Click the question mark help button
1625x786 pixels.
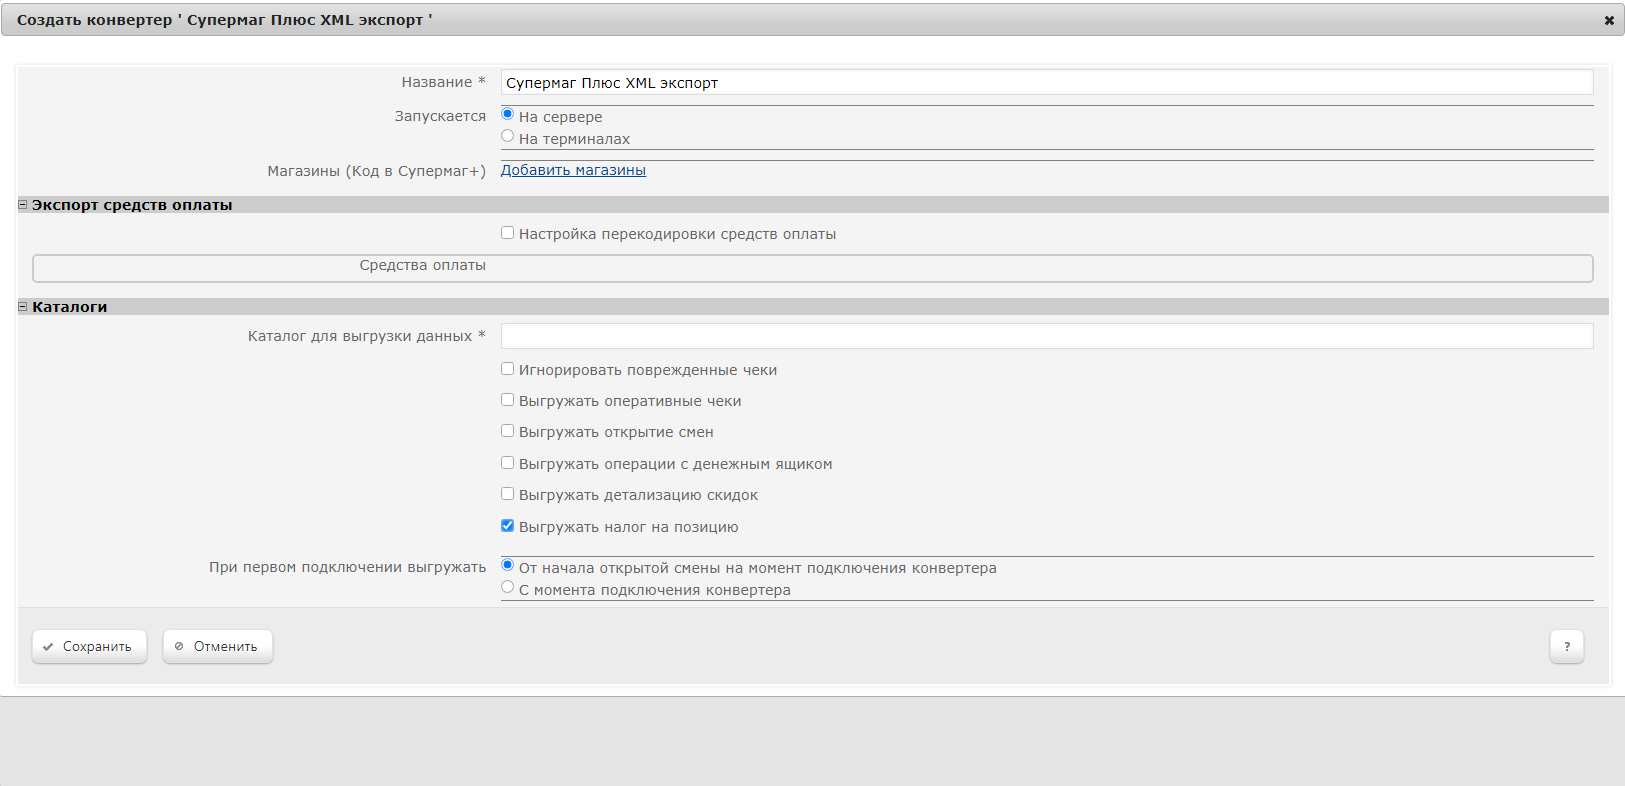1566,647
